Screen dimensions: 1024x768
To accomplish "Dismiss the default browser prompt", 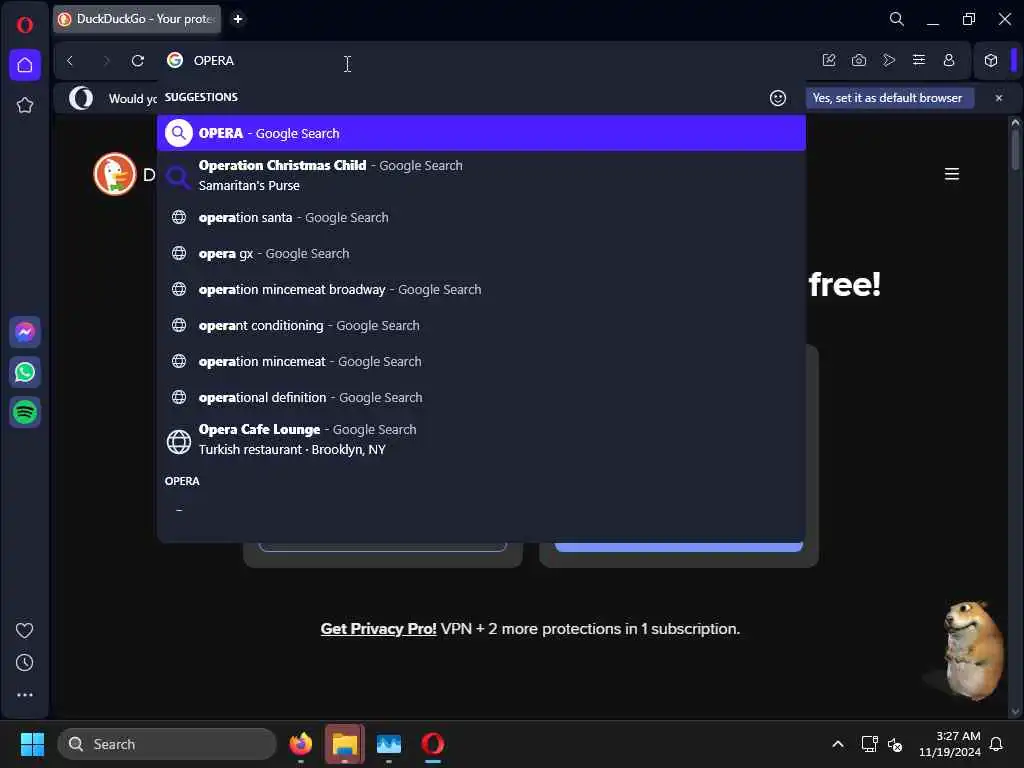I will pyautogui.click(x=999, y=98).
